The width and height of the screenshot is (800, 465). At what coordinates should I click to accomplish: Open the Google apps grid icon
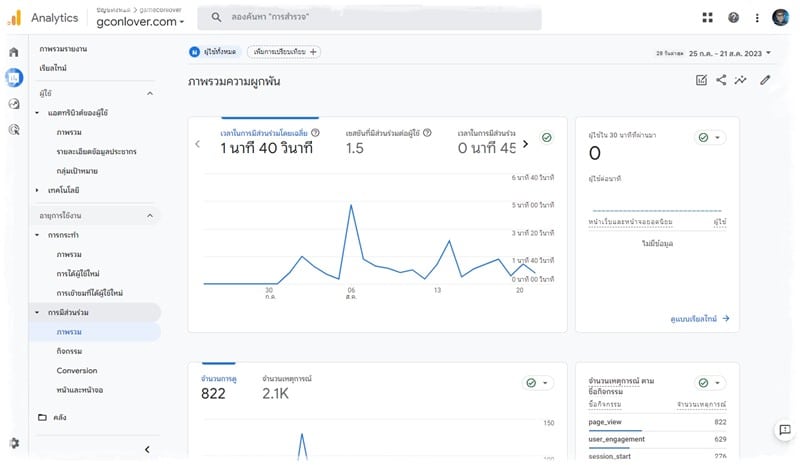[x=707, y=17]
